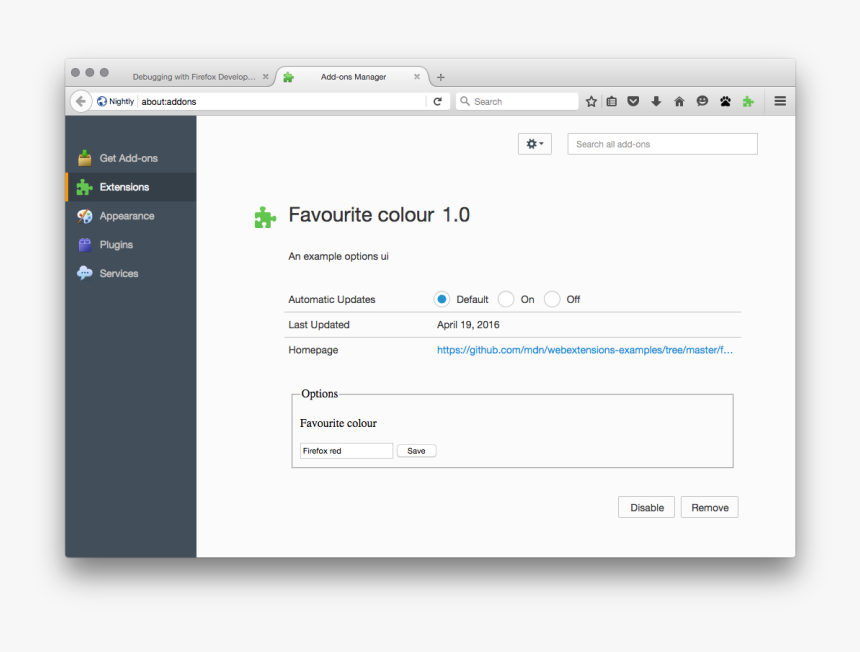Open the downloads arrow icon
The image size is (860, 652).
click(x=656, y=101)
